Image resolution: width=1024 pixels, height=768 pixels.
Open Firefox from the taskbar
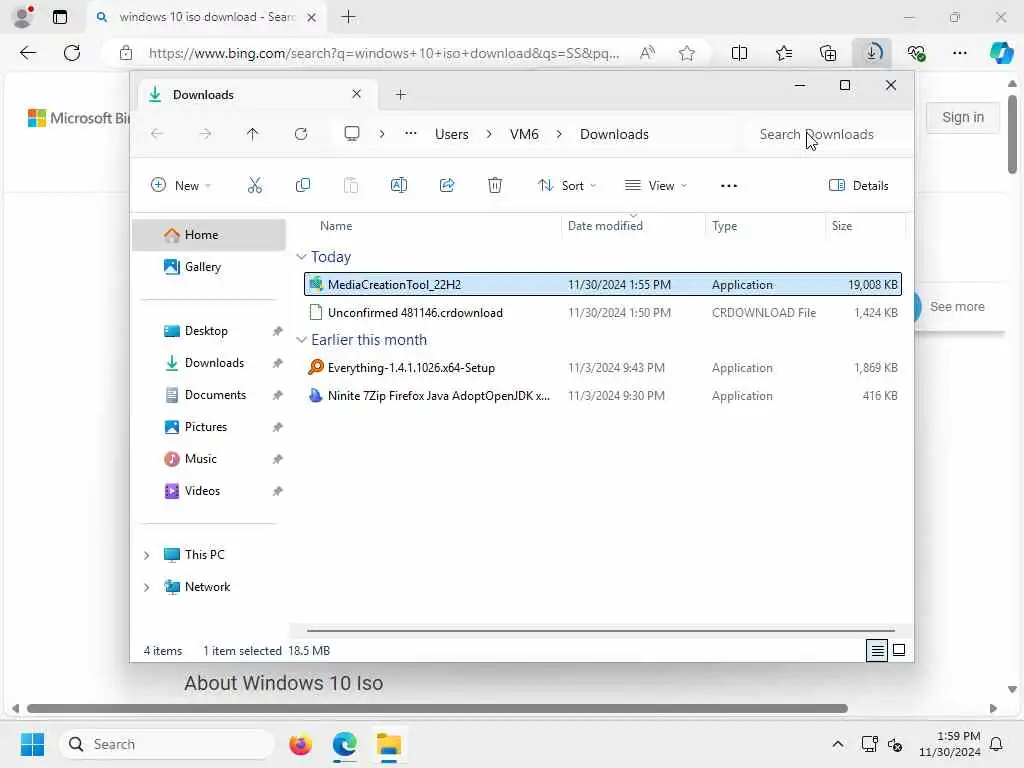click(x=300, y=744)
